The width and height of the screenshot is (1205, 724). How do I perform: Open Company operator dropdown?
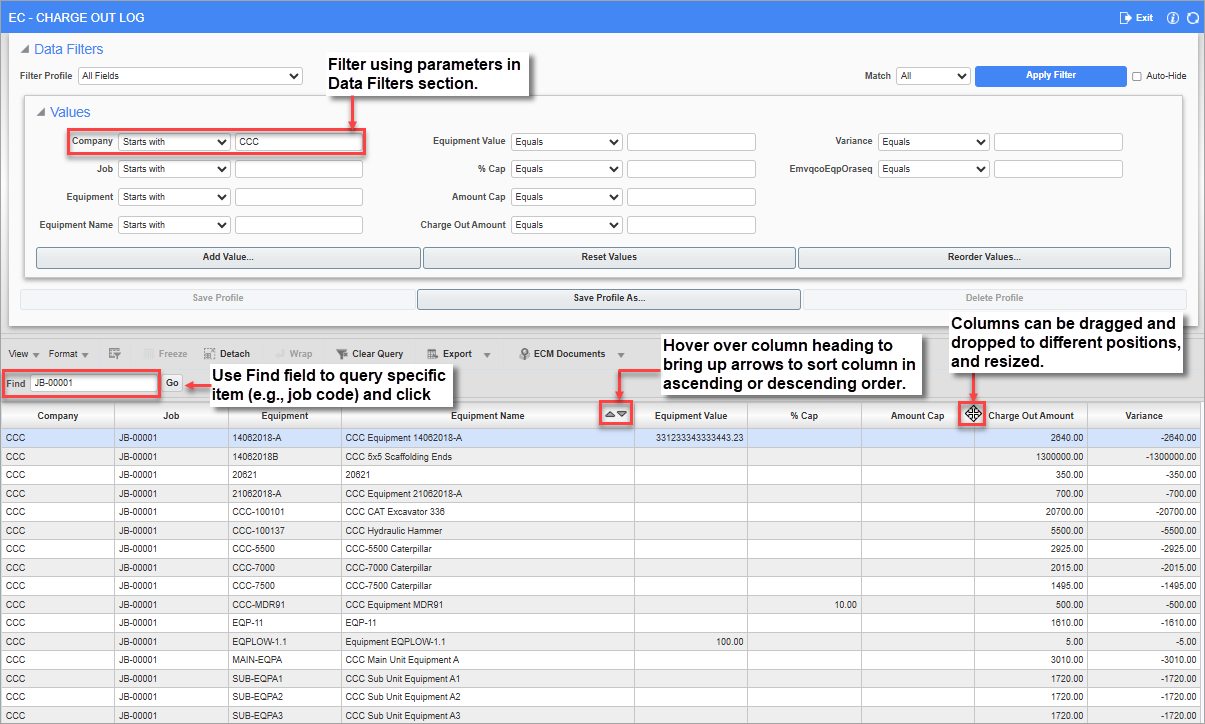pyautogui.click(x=174, y=142)
